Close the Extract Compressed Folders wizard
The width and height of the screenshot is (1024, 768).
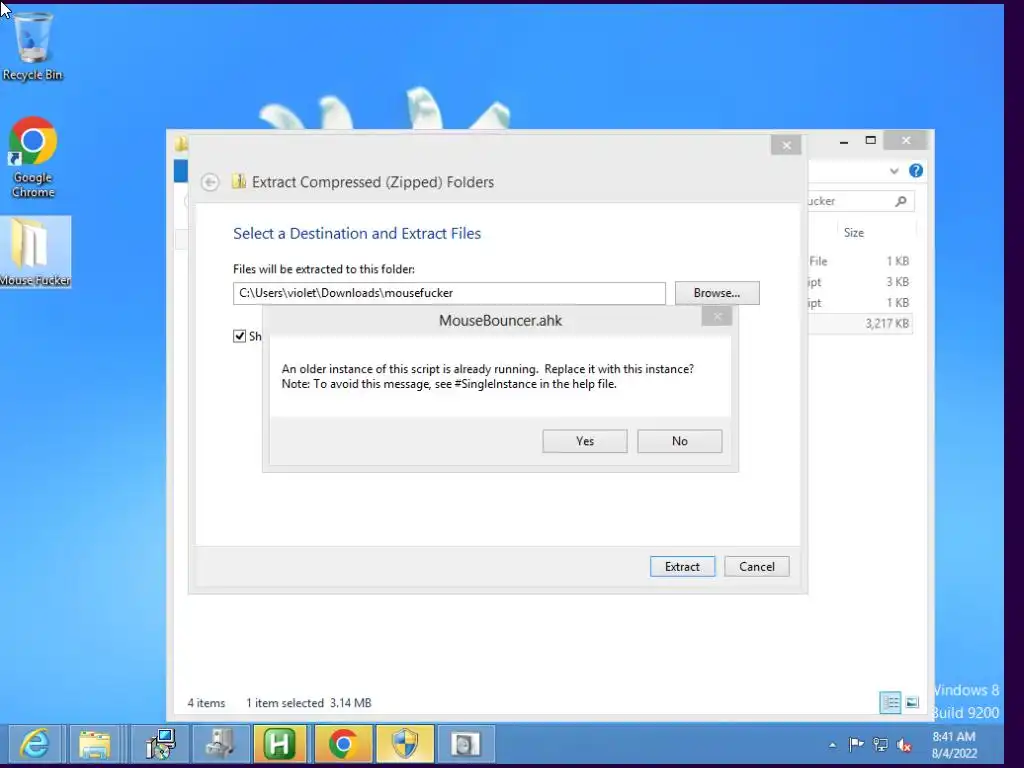[x=786, y=145]
